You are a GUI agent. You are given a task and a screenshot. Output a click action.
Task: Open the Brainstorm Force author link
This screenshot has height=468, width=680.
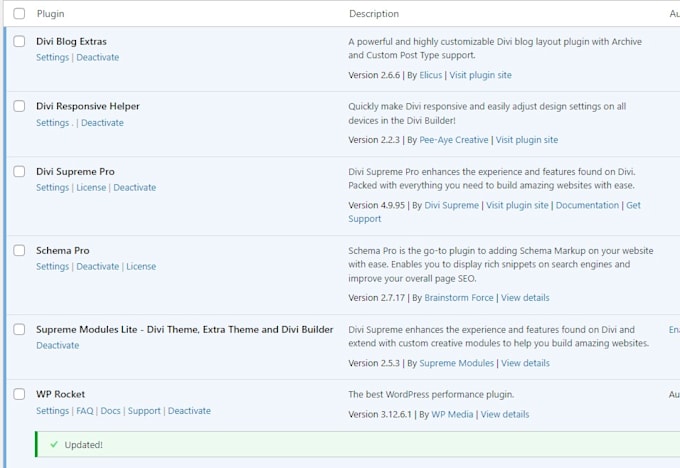pos(459,298)
